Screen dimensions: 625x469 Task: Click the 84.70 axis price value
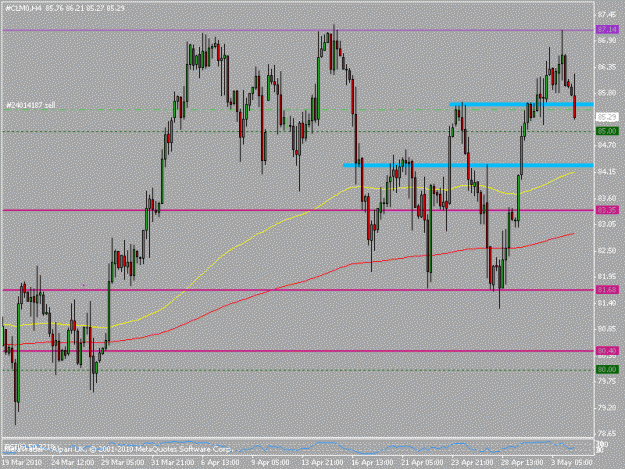pos(607,145)
